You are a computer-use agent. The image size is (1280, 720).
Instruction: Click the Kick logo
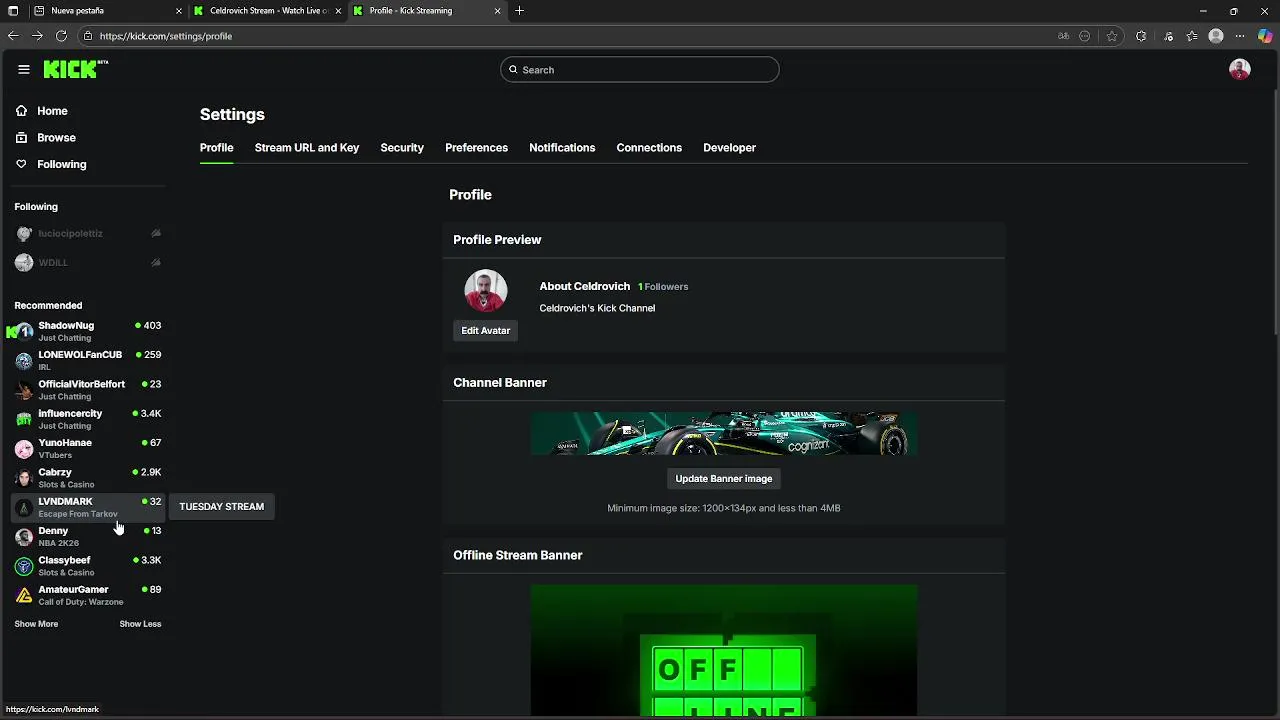point(75,69)
